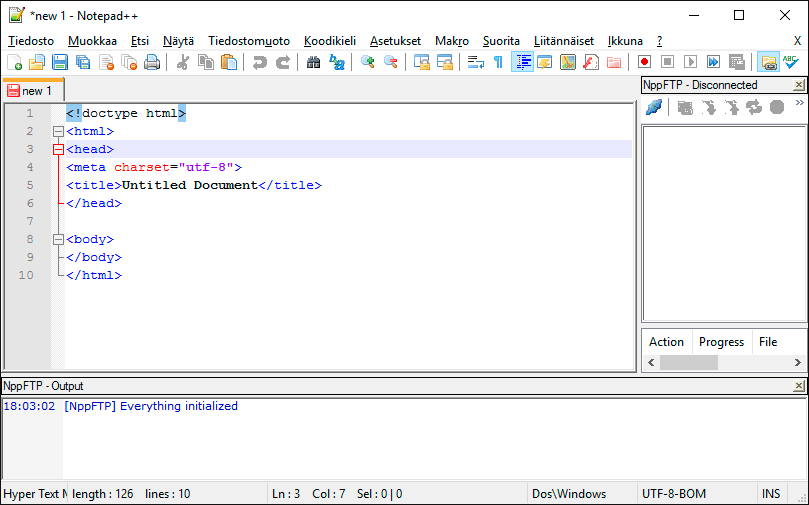The width and height of the screenshot is (809, 505).
Task: Open the Replace tool icon
Action: click(x=336, y=62)
